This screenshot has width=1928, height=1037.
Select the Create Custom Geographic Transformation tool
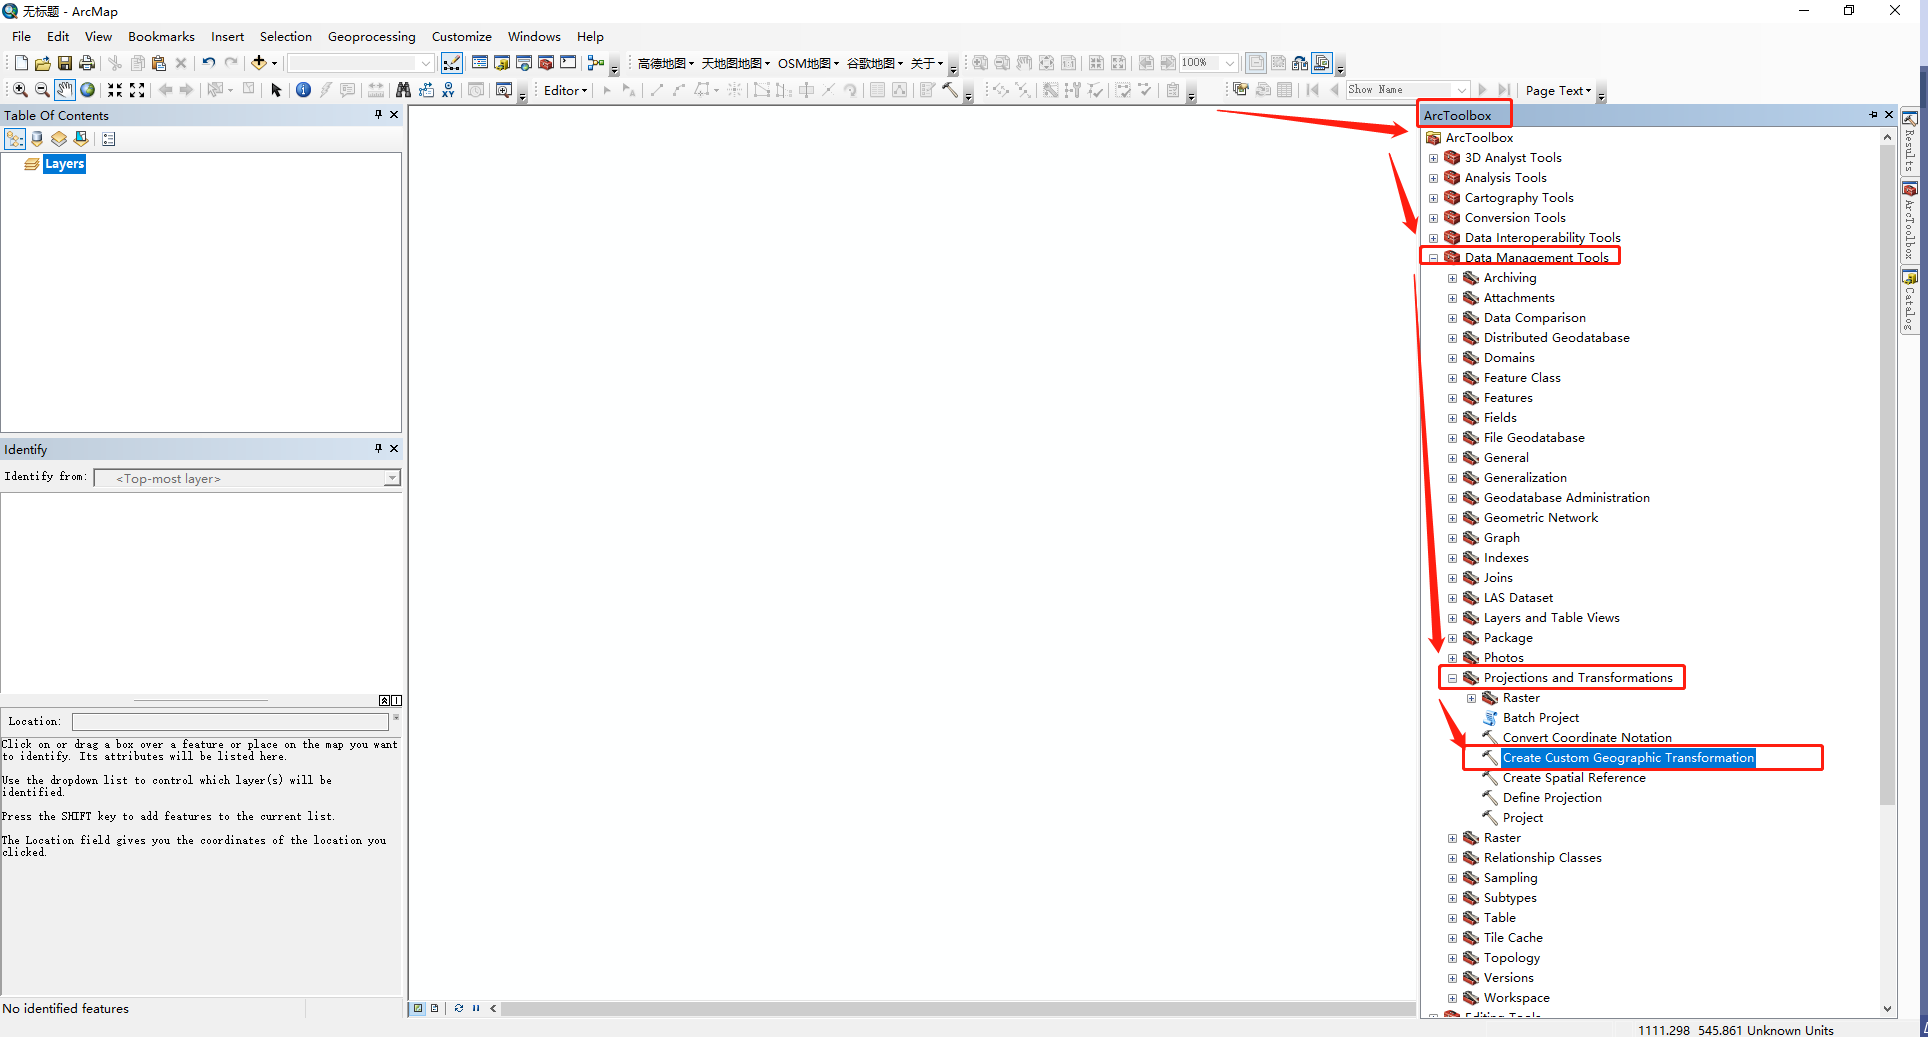1628,758
